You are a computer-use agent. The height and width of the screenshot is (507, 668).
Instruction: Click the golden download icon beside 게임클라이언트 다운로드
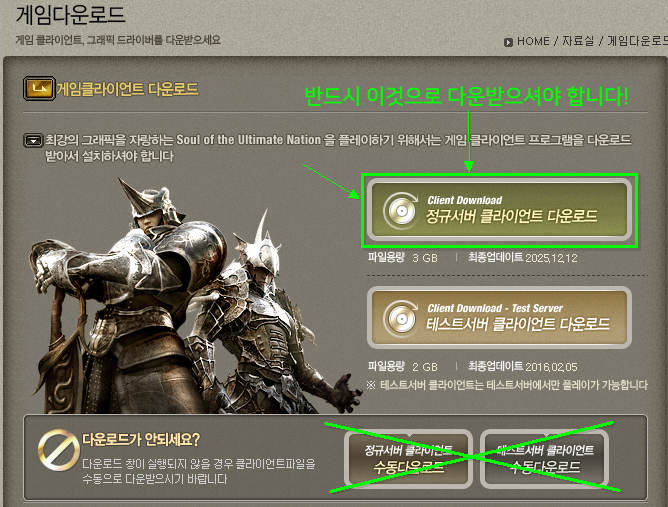pyautogui.click(x=39, y=89)
